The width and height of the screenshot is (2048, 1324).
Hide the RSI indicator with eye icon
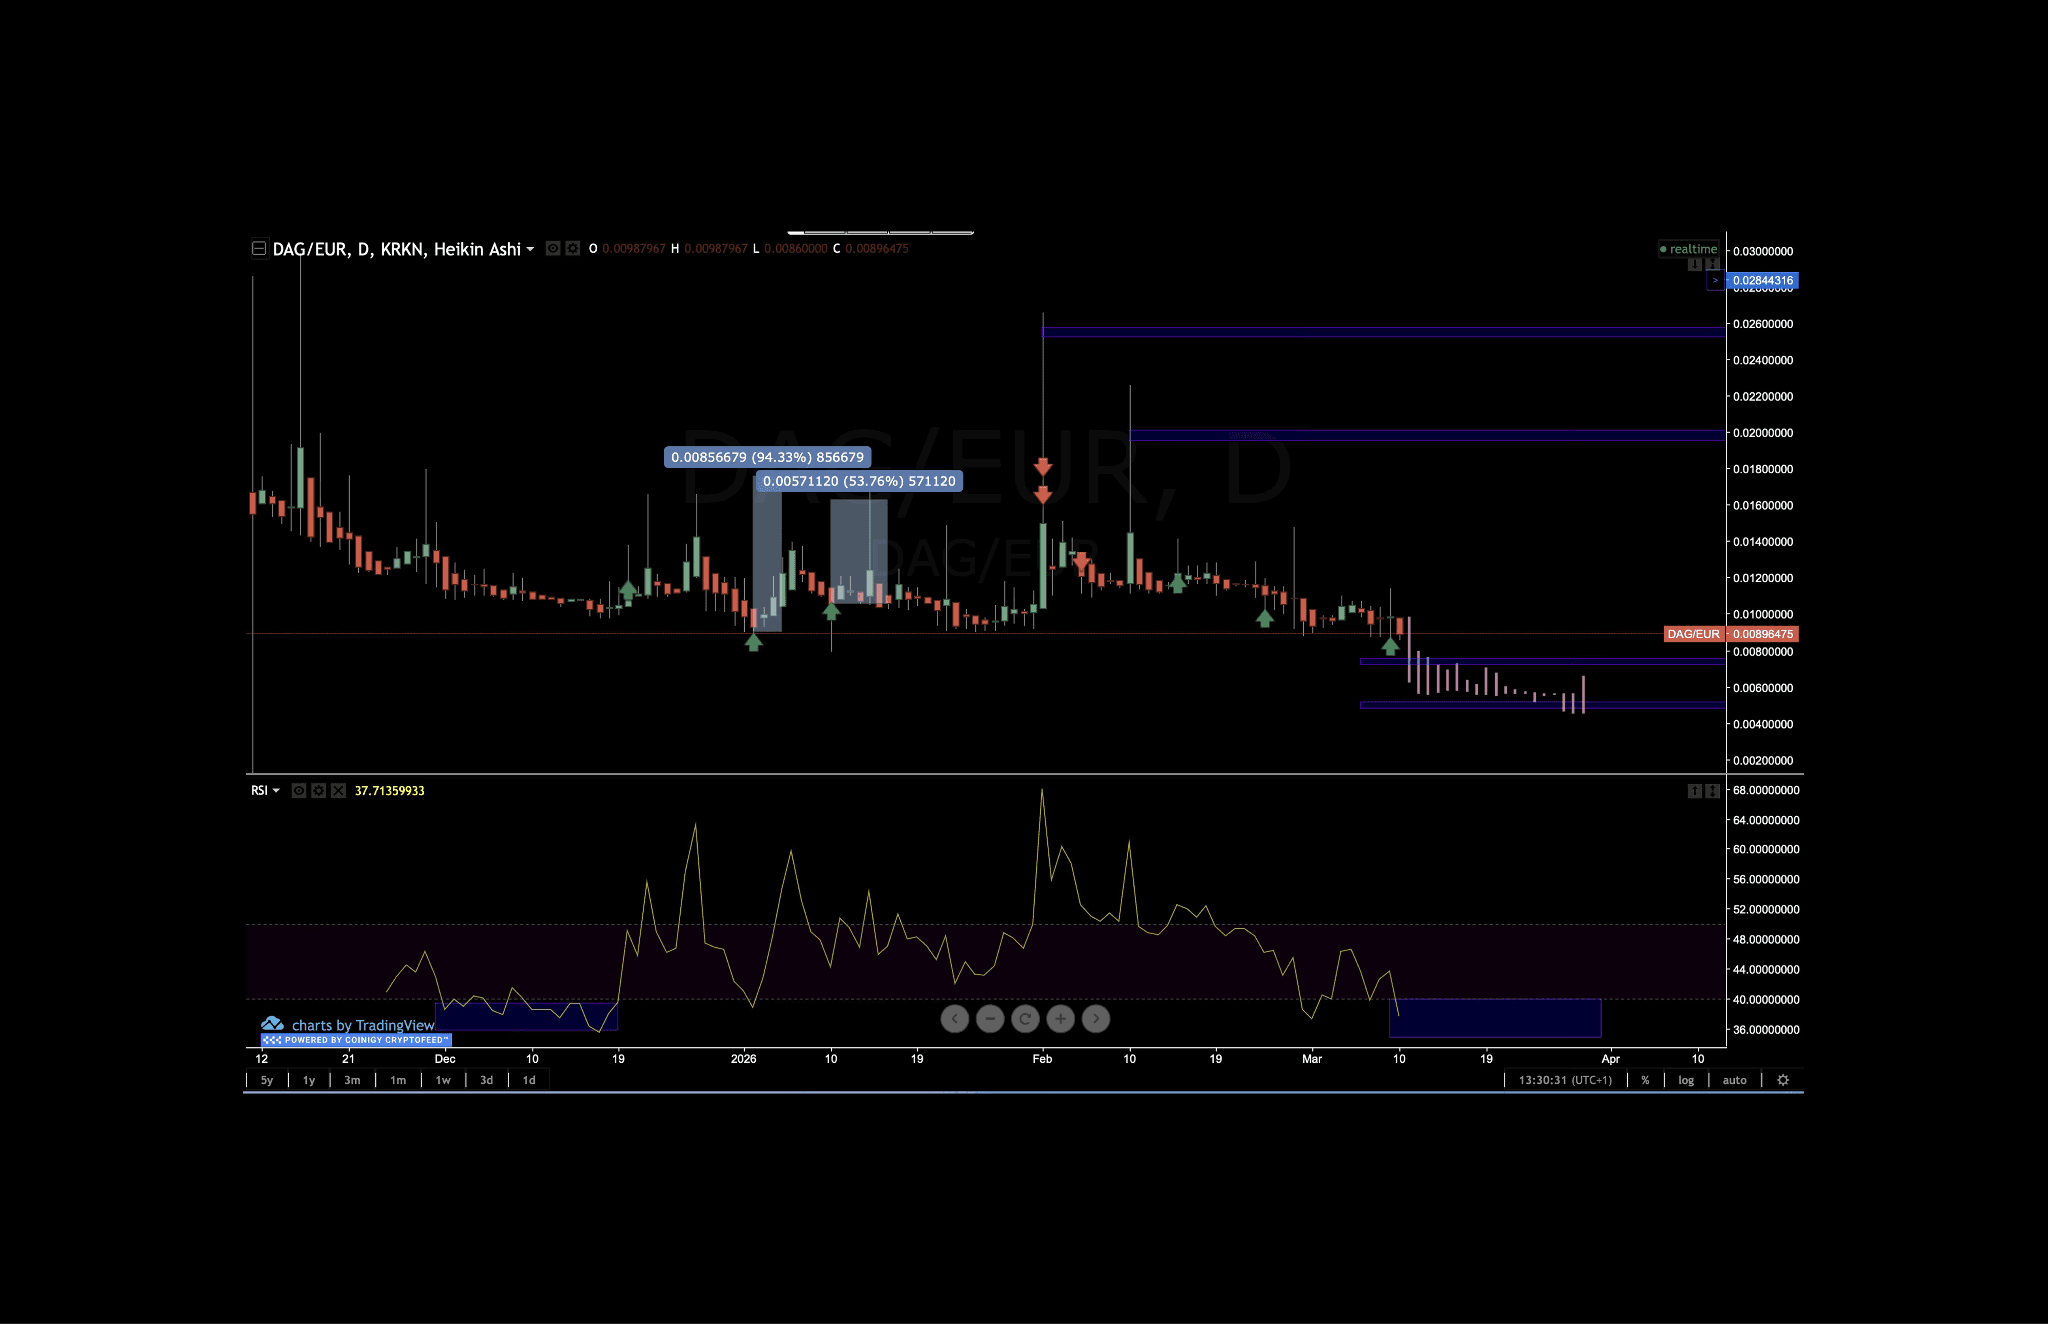(298, 791)
